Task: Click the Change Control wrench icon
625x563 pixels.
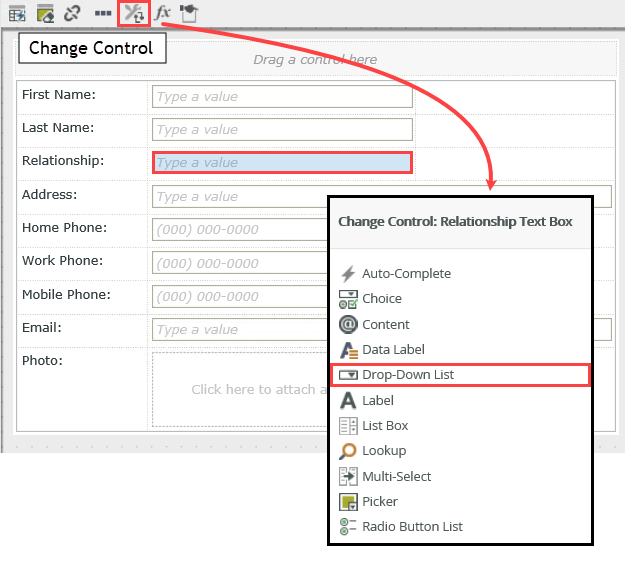Action: (x=134, y=14)
